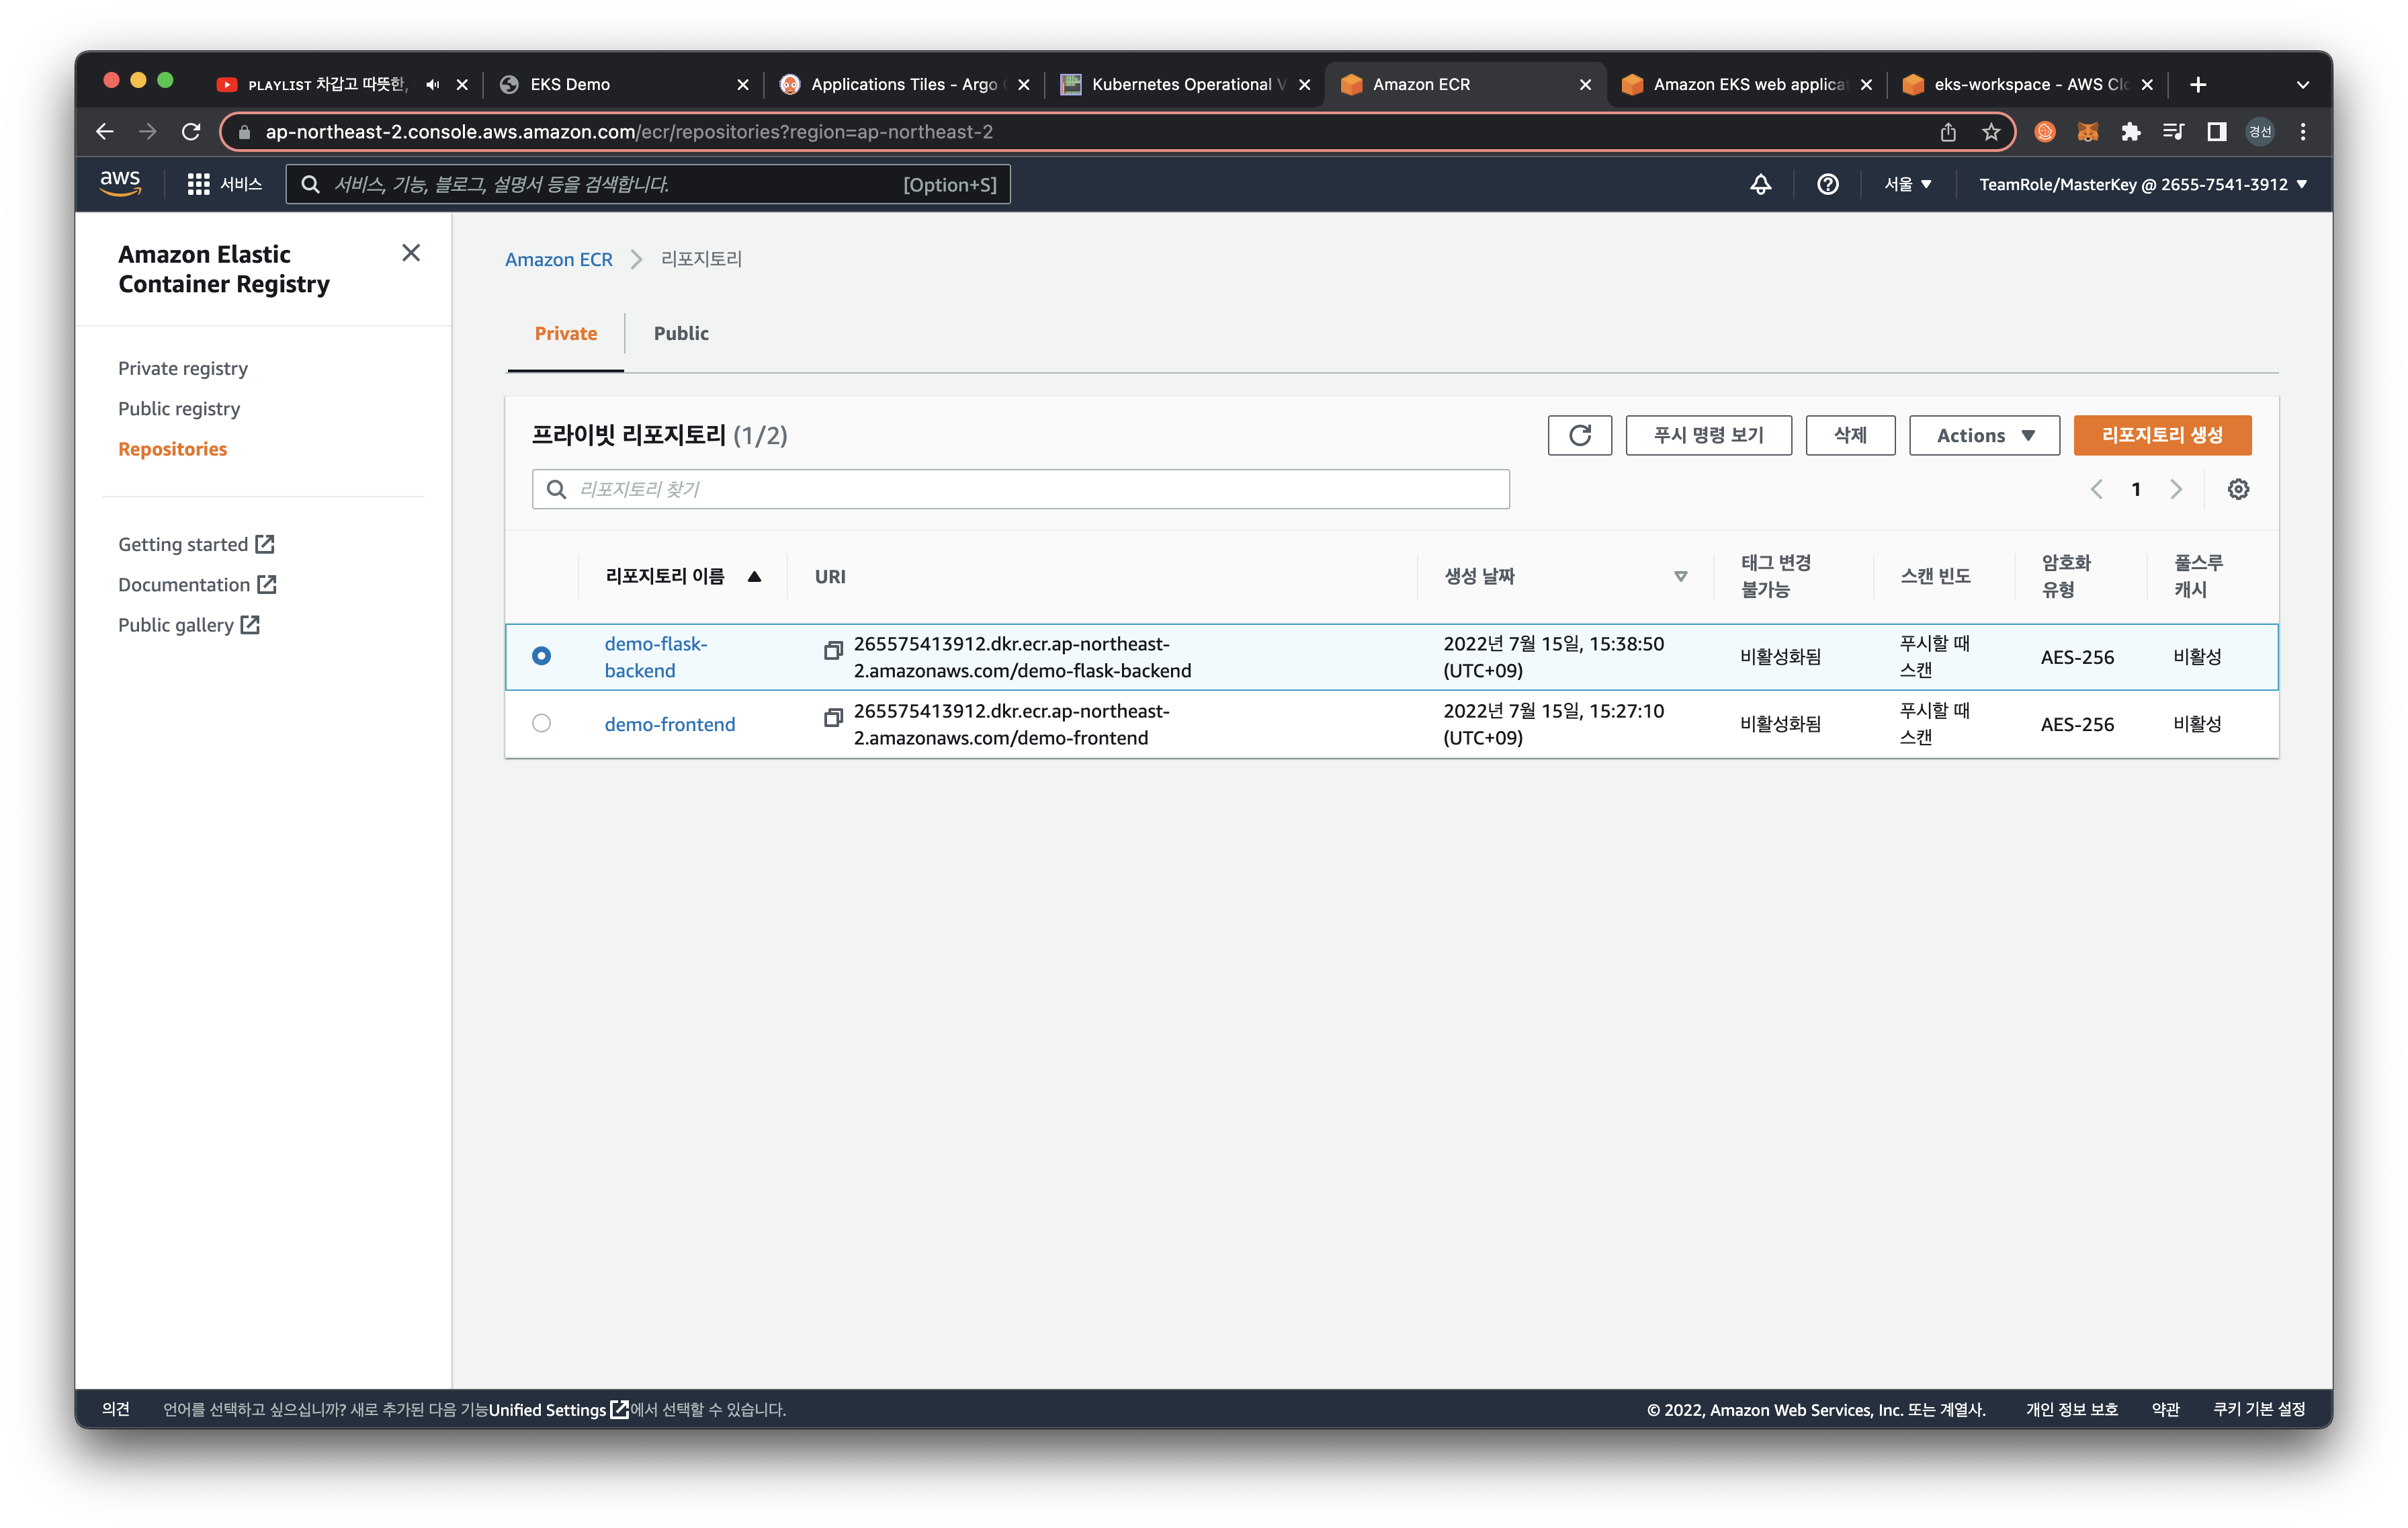
Task: Open browser side panel icon
Action: [x=2216, y=132]
